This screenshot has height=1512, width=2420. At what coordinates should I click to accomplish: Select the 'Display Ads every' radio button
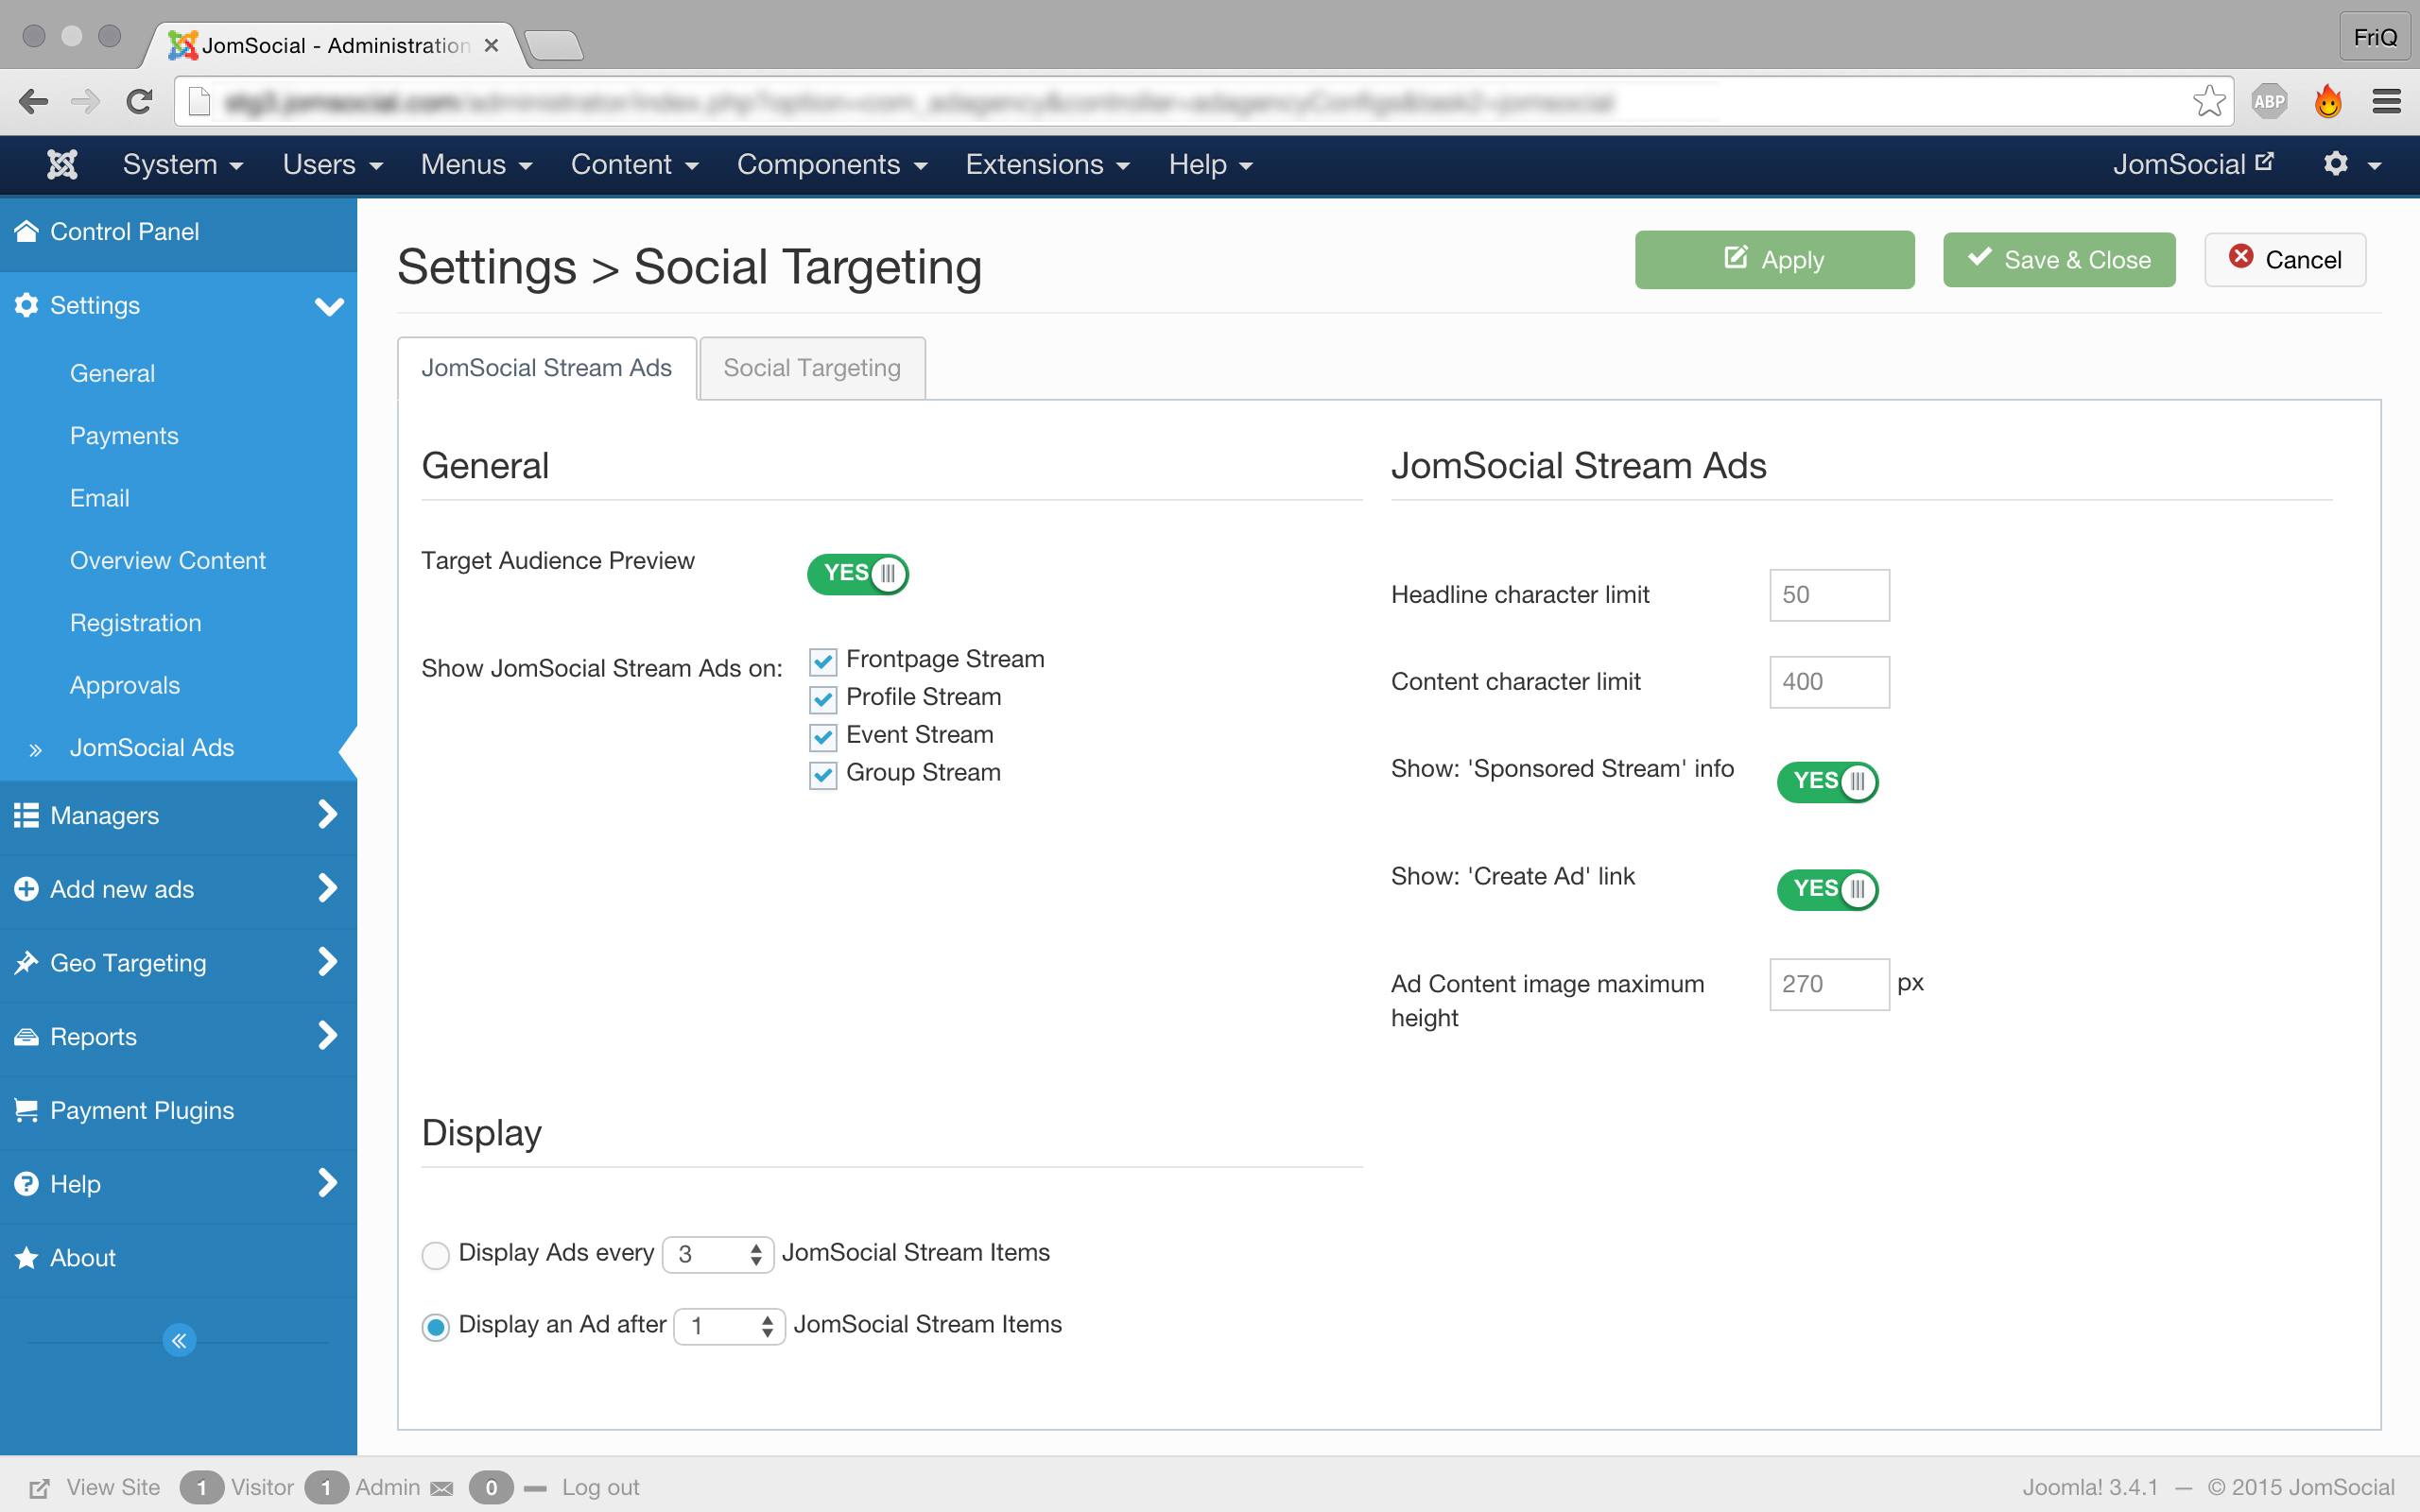pyautogui.click(x=435, y=1254)
